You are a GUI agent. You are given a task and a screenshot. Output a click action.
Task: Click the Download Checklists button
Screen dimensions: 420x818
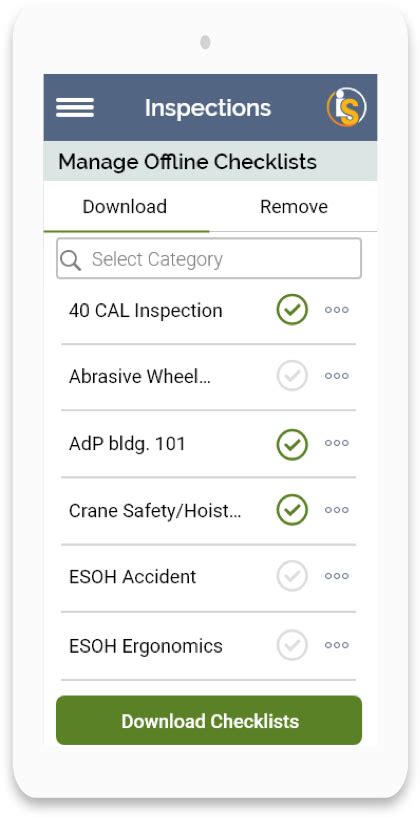[x=209, y=720]
